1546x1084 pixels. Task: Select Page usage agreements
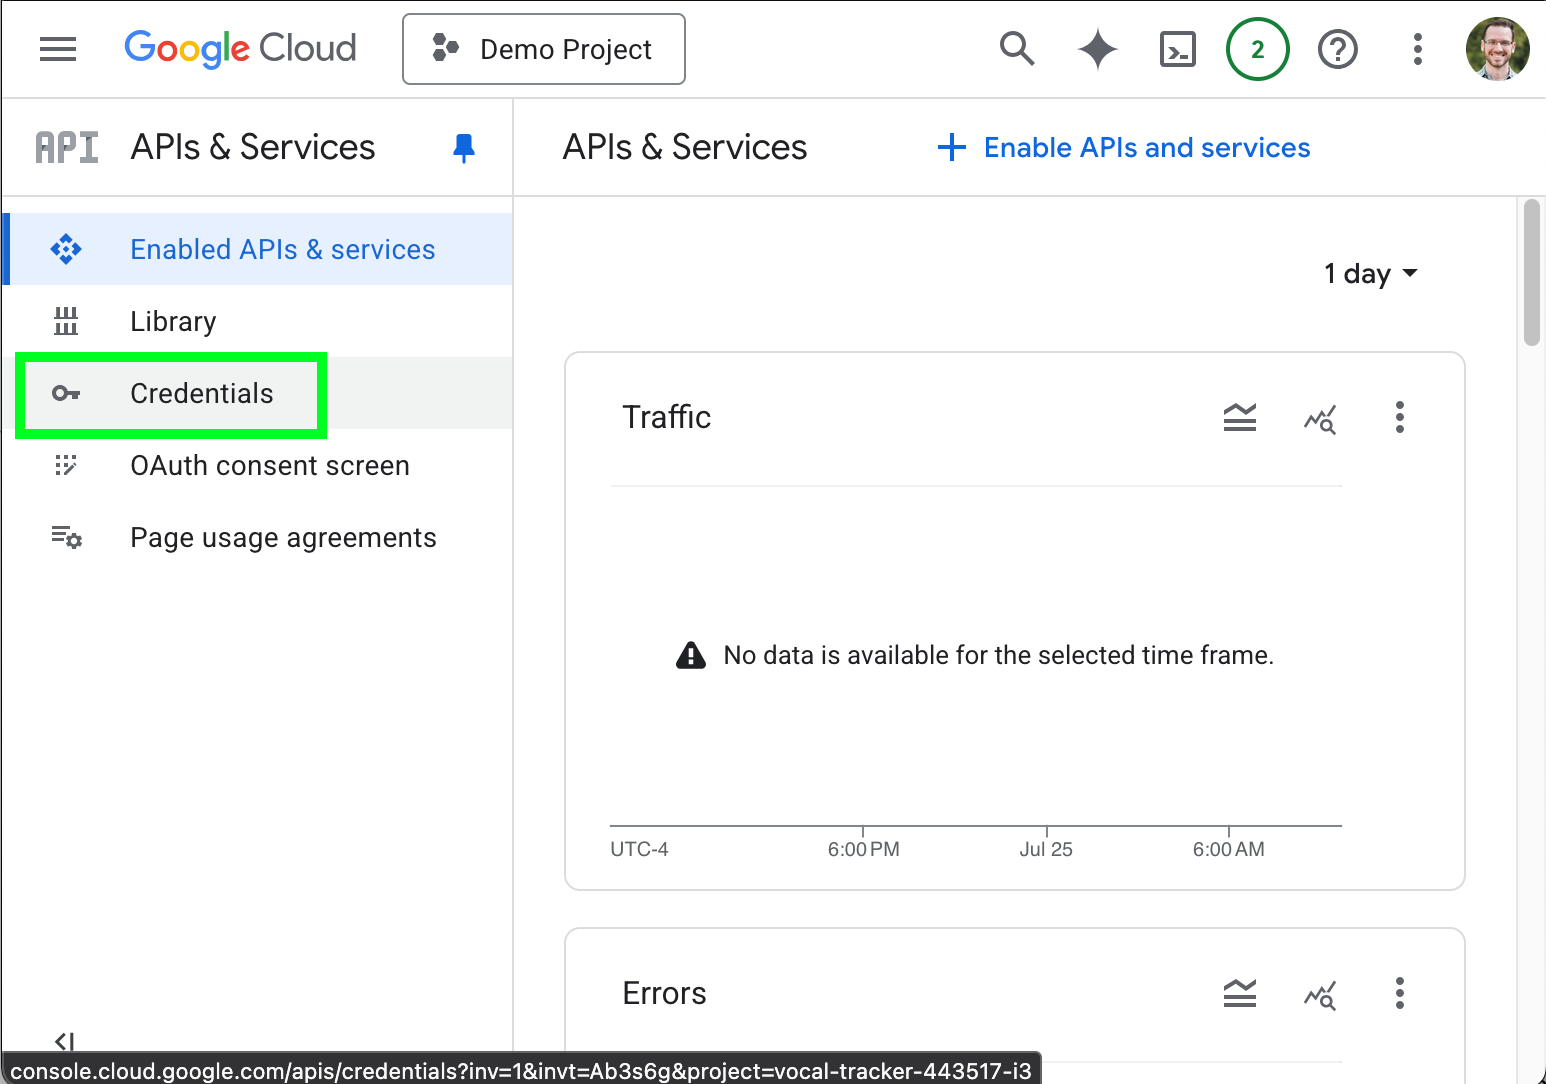283,537
